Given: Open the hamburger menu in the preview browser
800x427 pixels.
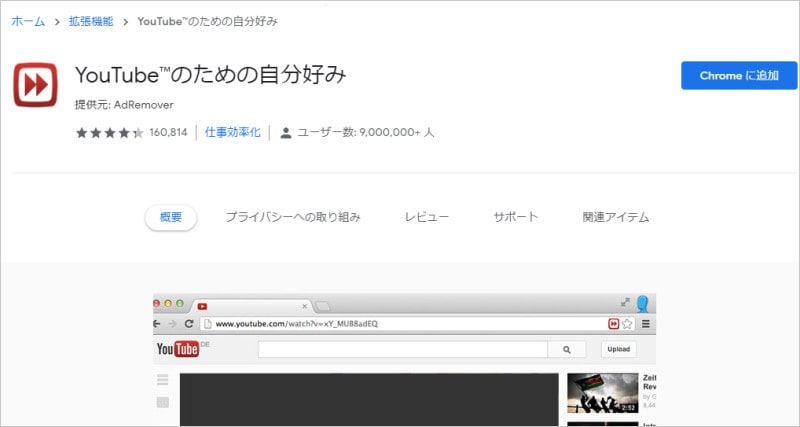Looking at the screenshot, I should pos(646,324).
